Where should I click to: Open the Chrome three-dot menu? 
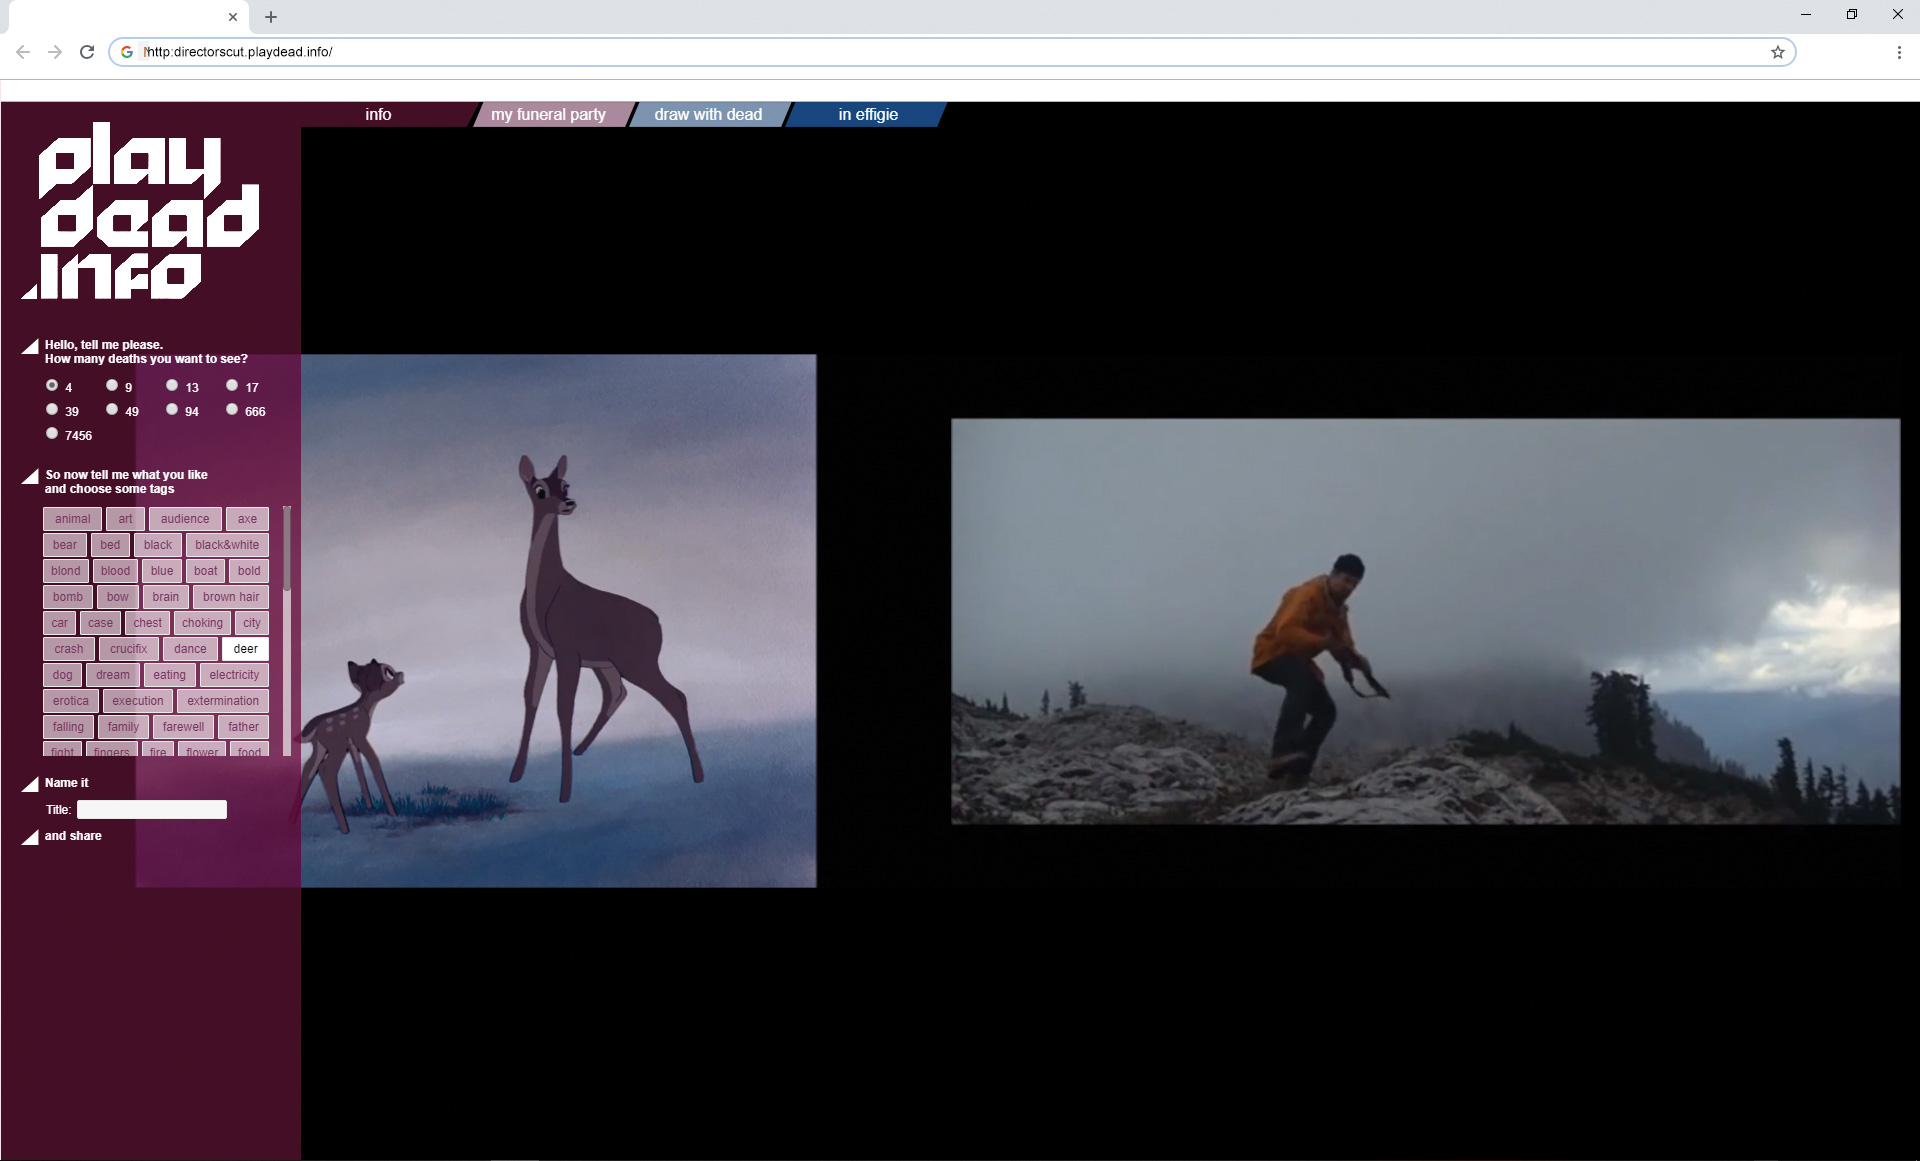point(1898,52)
